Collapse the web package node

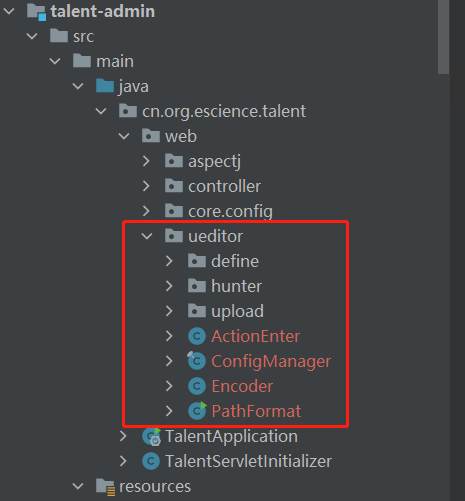(124, 136)
